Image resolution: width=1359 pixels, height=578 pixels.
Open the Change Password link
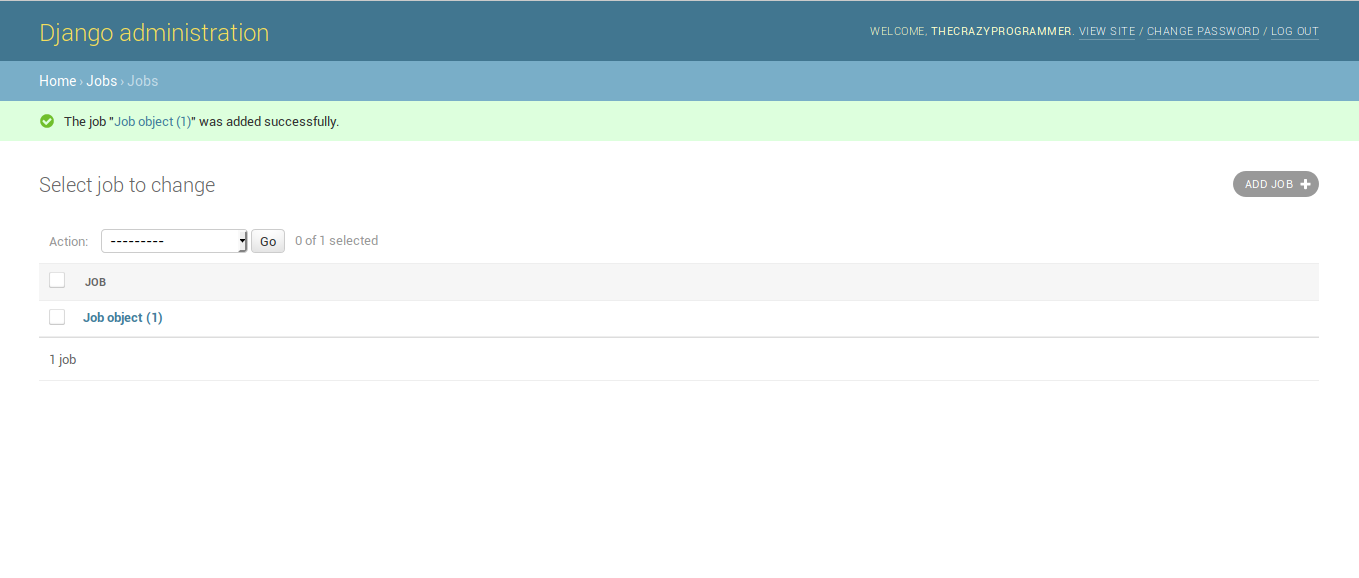click(x=1203, y=32)
